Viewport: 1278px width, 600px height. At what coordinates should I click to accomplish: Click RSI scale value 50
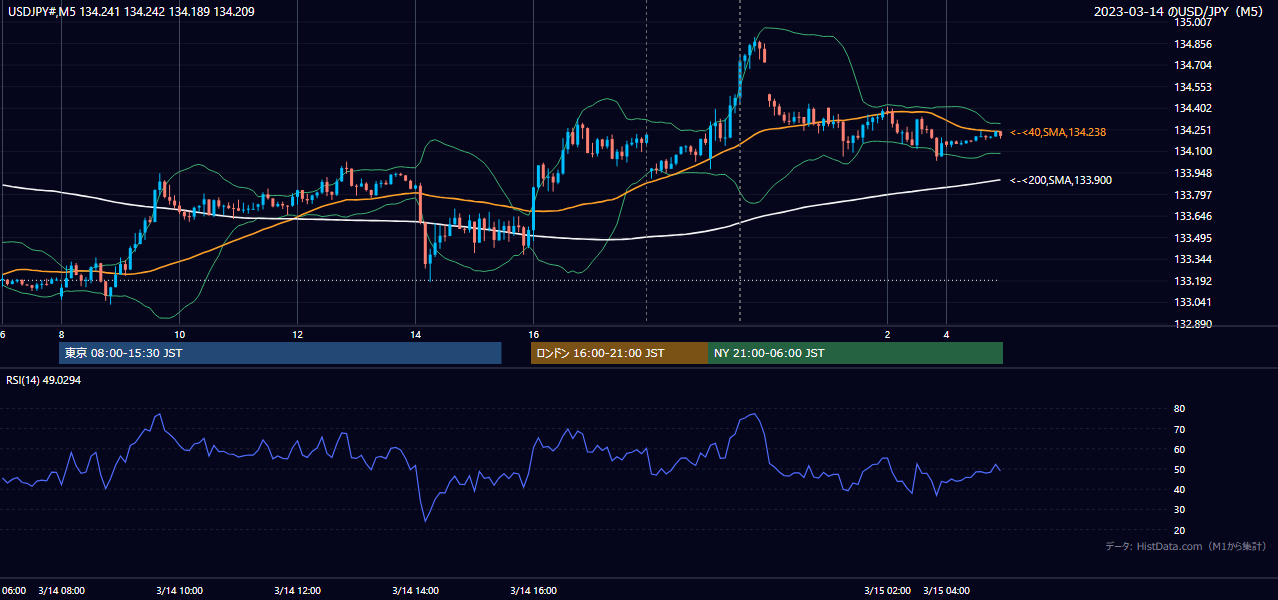1180,469
